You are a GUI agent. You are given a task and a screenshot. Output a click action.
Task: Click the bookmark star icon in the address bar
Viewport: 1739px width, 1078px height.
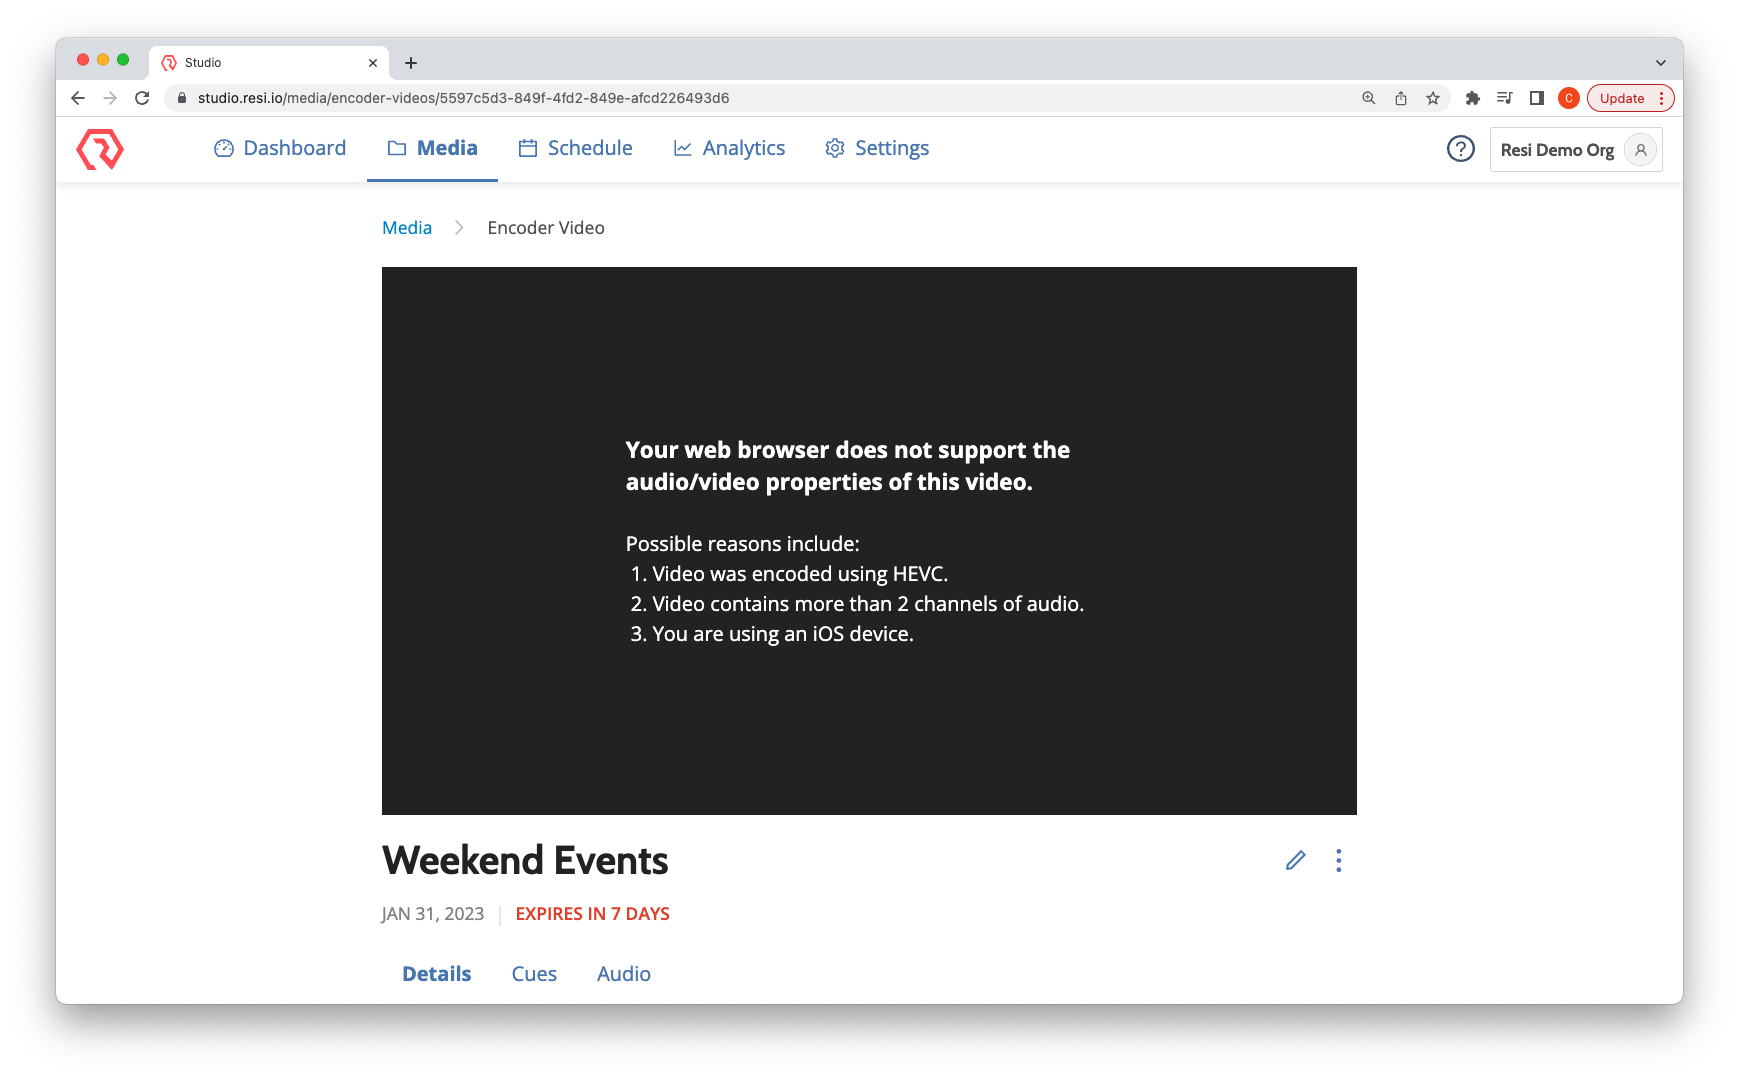point(1433,98)
